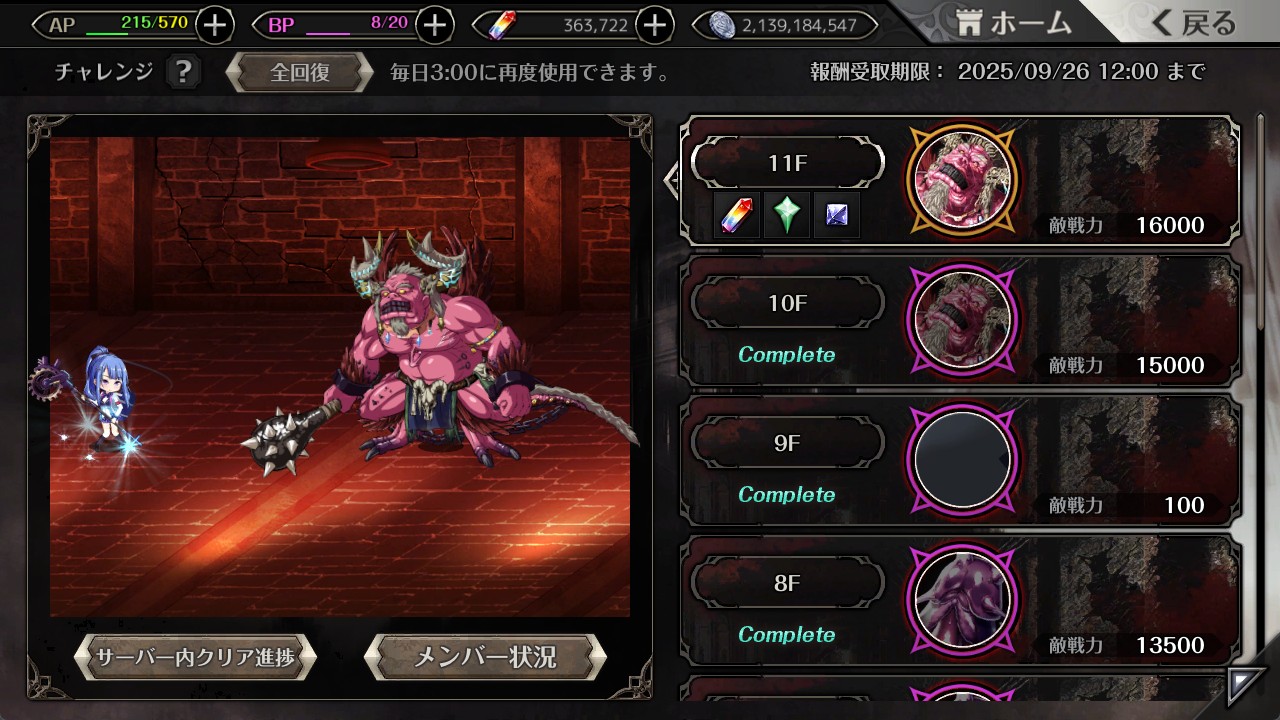Open the challenge help question mark

(182, 72)
